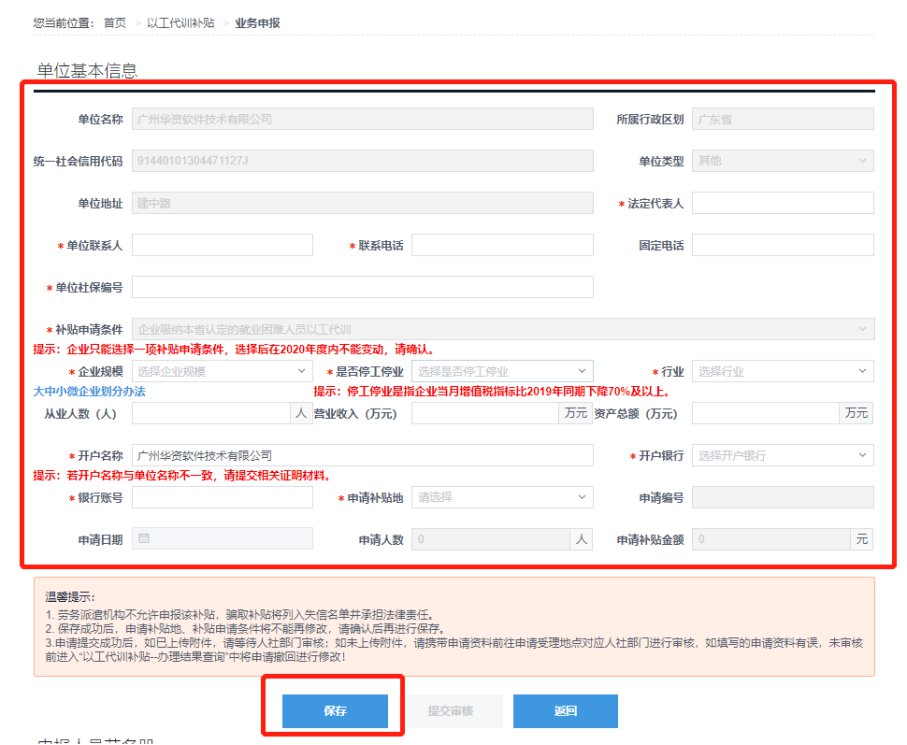This screenshot has height=745, width=907.
Task: Click the 固定电话 input field
Action: tap(782, 245)
